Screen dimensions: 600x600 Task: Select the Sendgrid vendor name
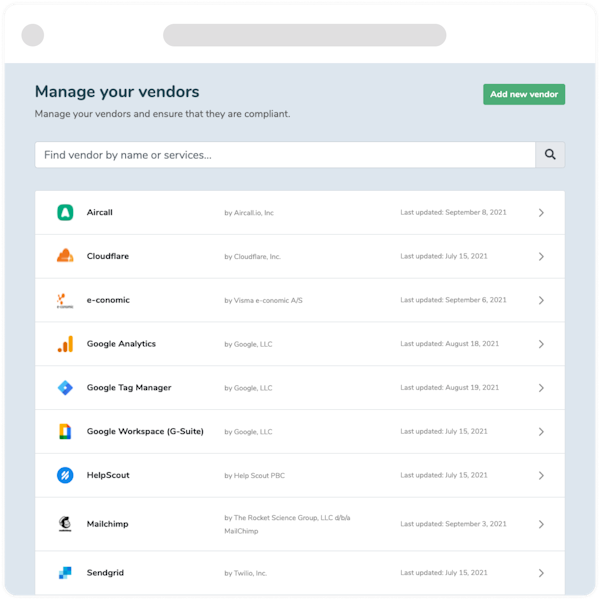coord(105,572)
